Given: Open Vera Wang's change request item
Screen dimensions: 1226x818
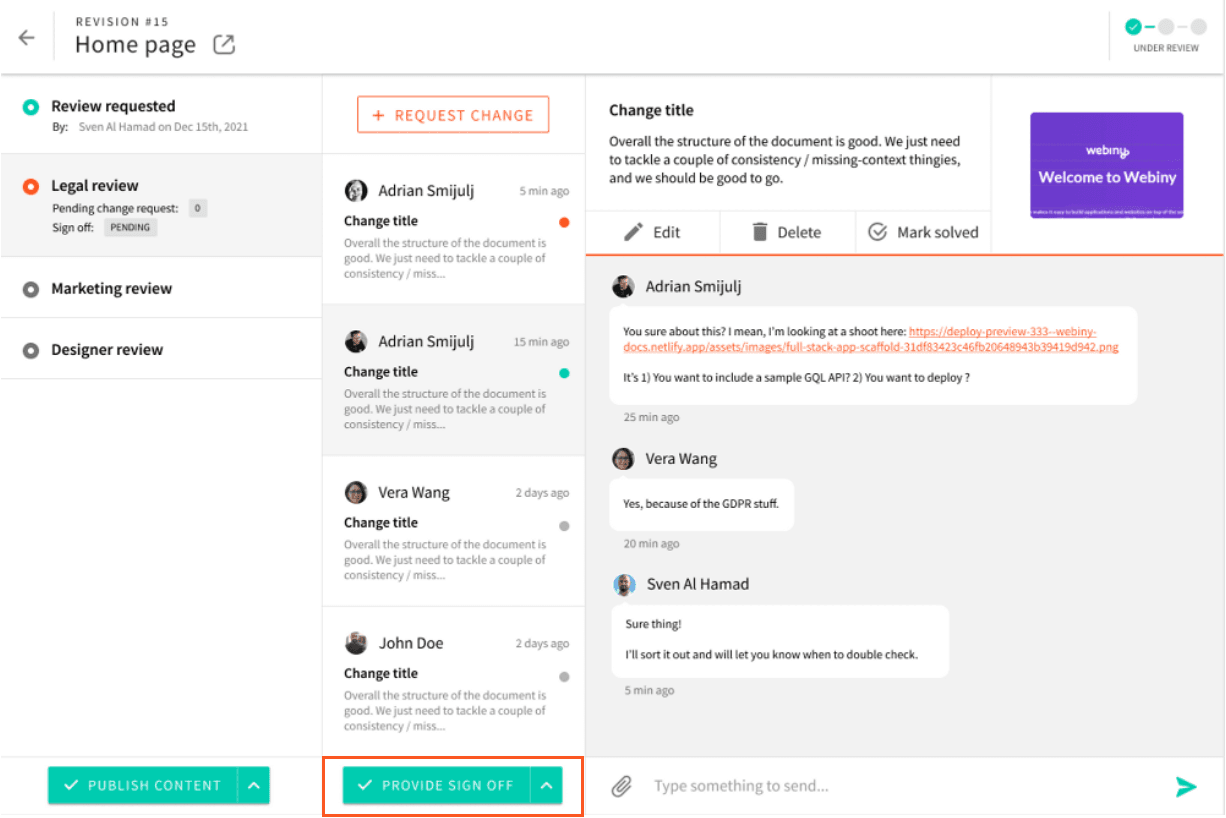Looking at the screenshot, I should pos(454,531).
